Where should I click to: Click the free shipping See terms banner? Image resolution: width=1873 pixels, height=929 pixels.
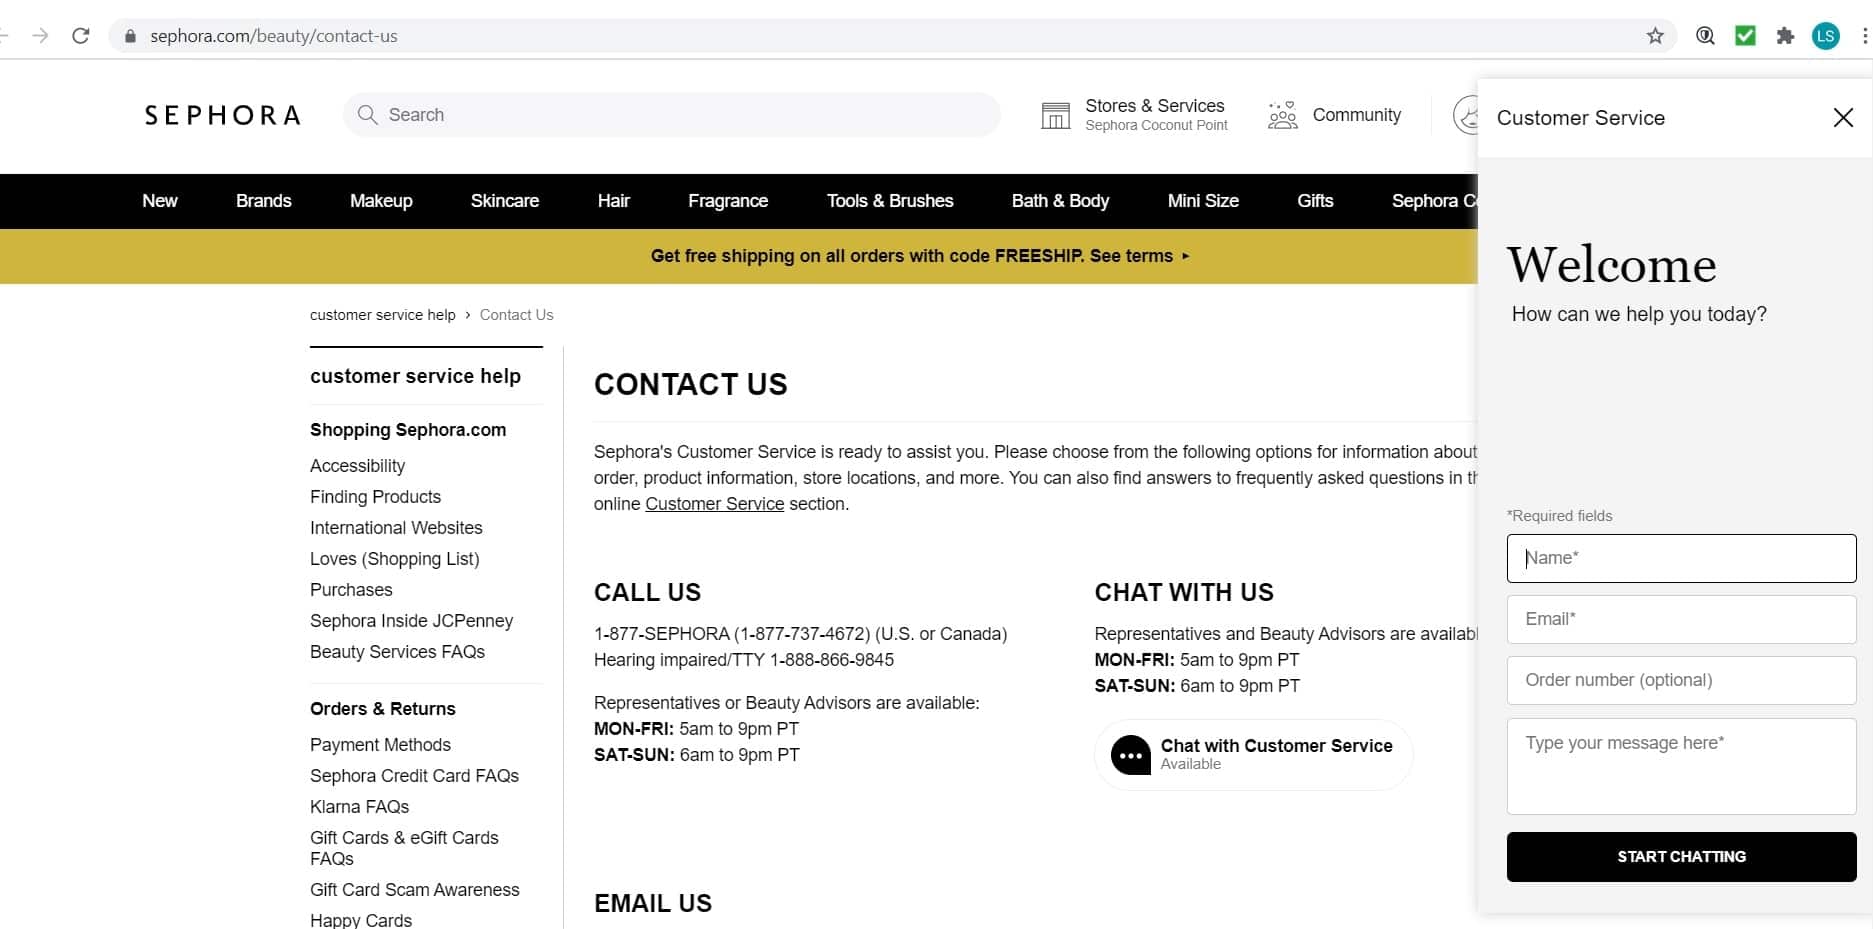coord(920,256)
